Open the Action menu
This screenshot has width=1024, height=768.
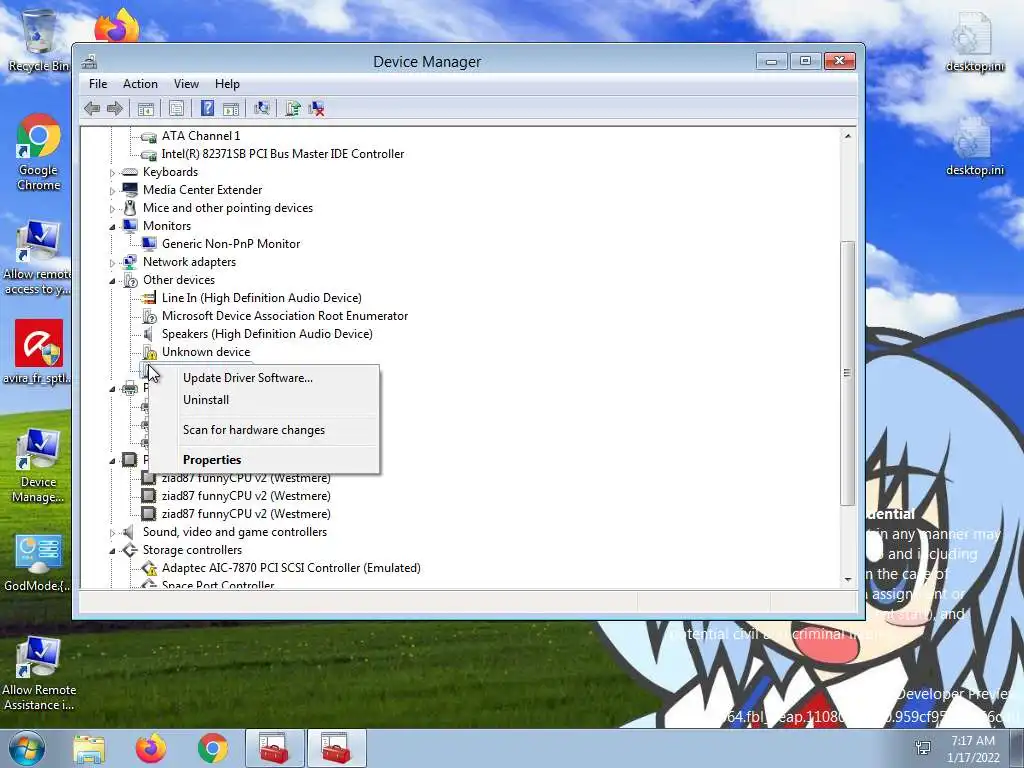(140, 84)
